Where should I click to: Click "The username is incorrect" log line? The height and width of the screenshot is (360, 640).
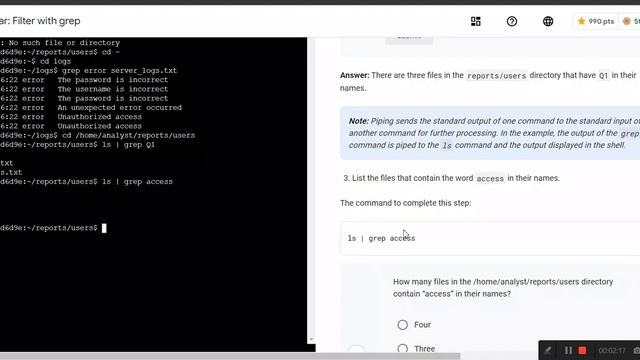113,89
